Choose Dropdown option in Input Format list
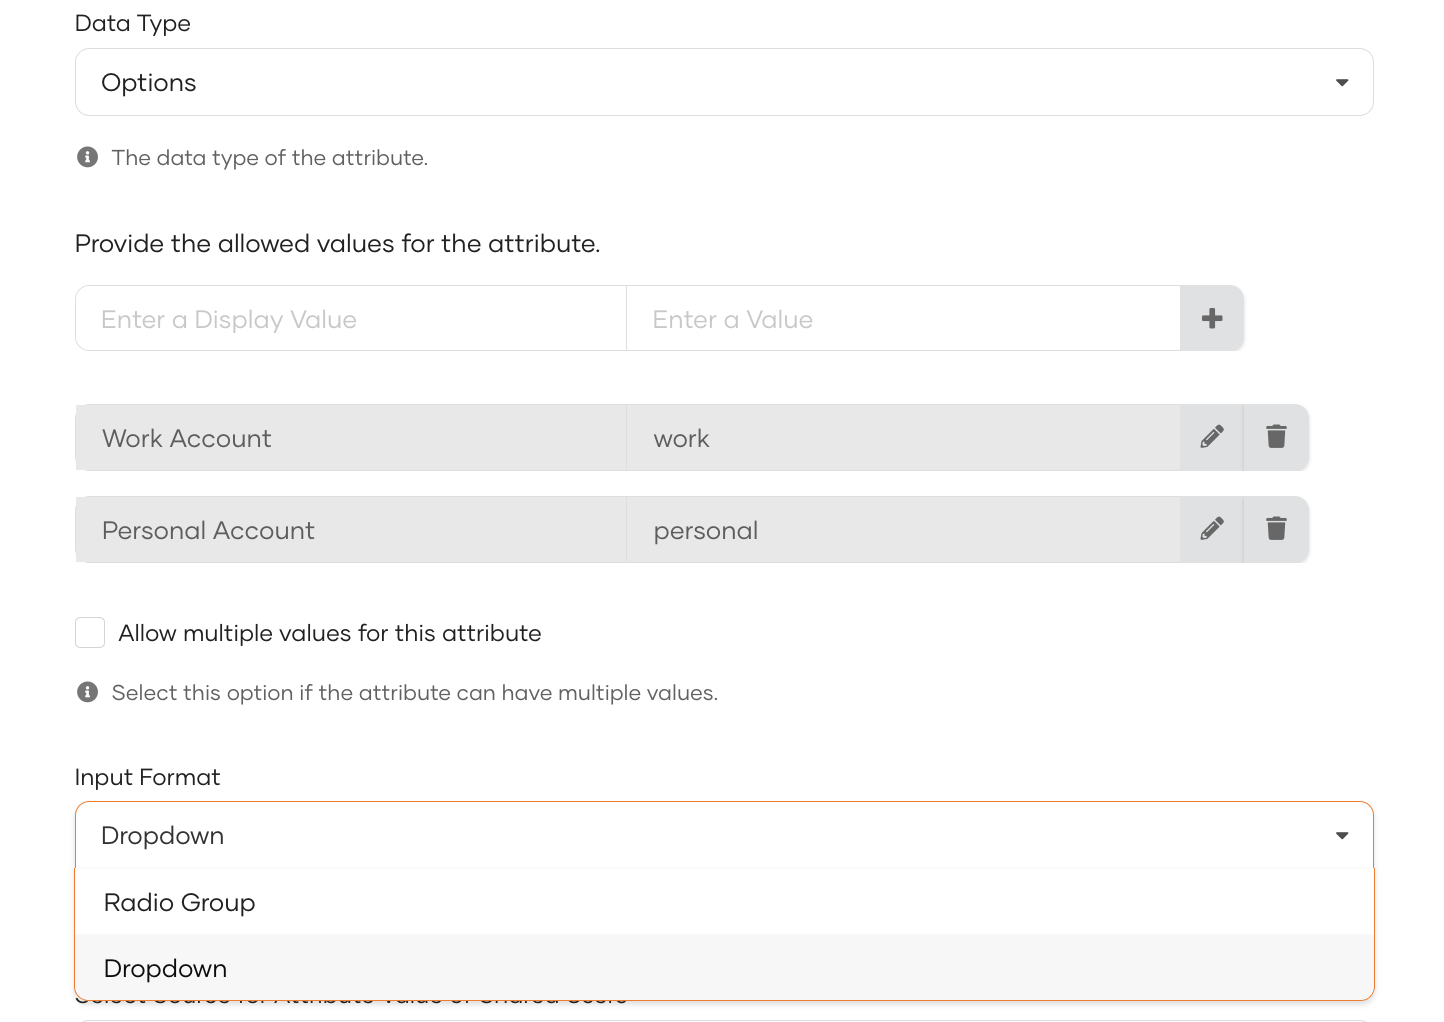The height and width of the screenshot is (1022, 1444). [x=724, y=968]
